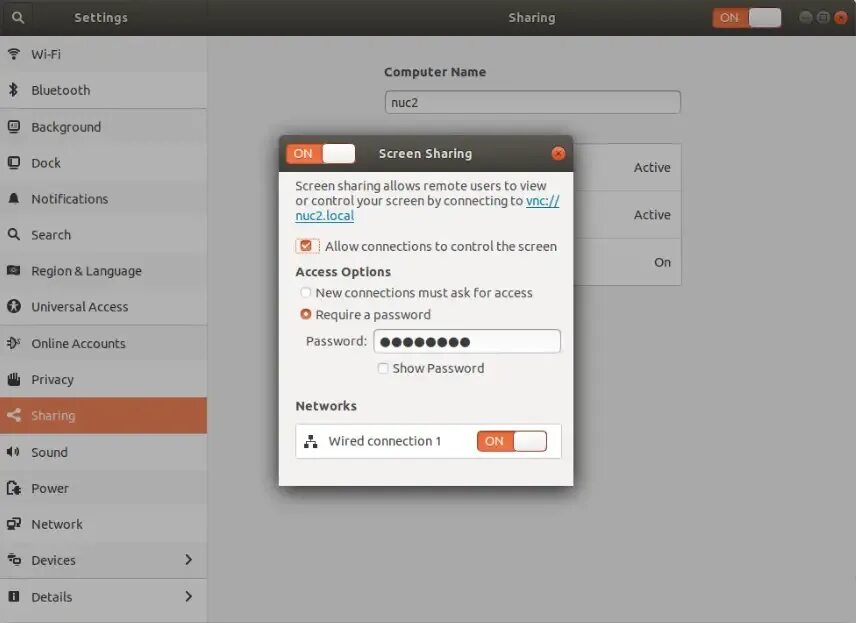Click the Search magnifier icon in sidebar

14,235
